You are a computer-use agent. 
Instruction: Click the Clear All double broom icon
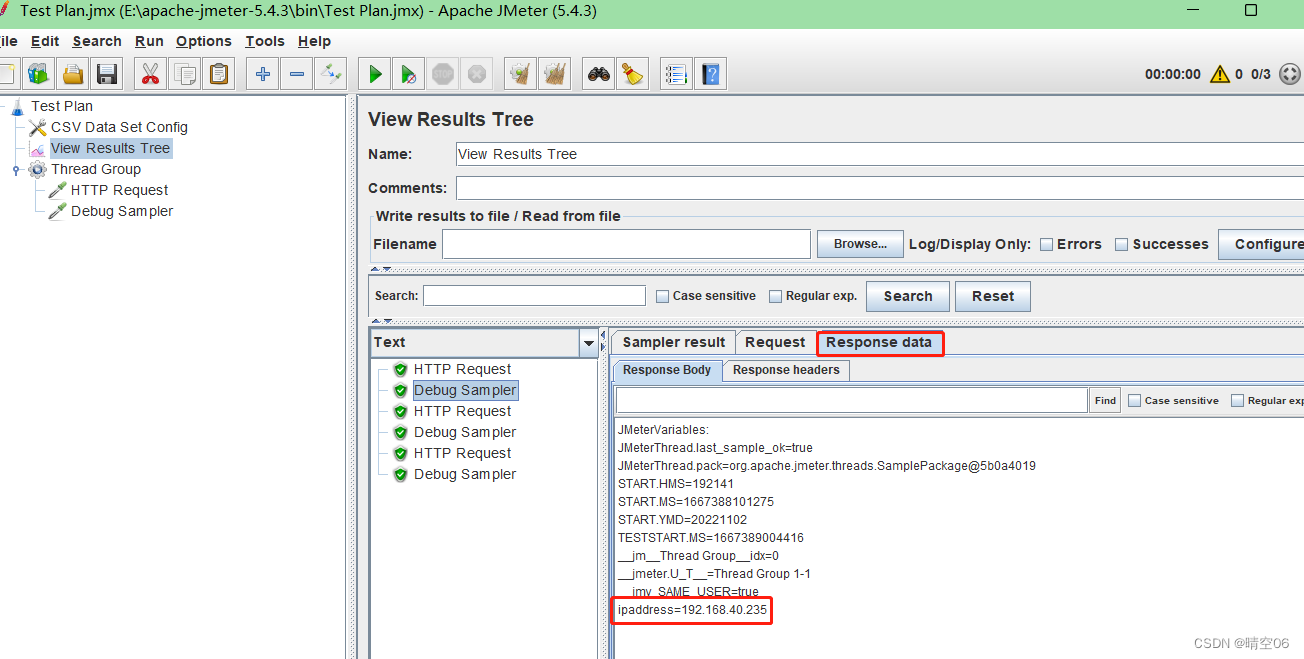(554, 74)
